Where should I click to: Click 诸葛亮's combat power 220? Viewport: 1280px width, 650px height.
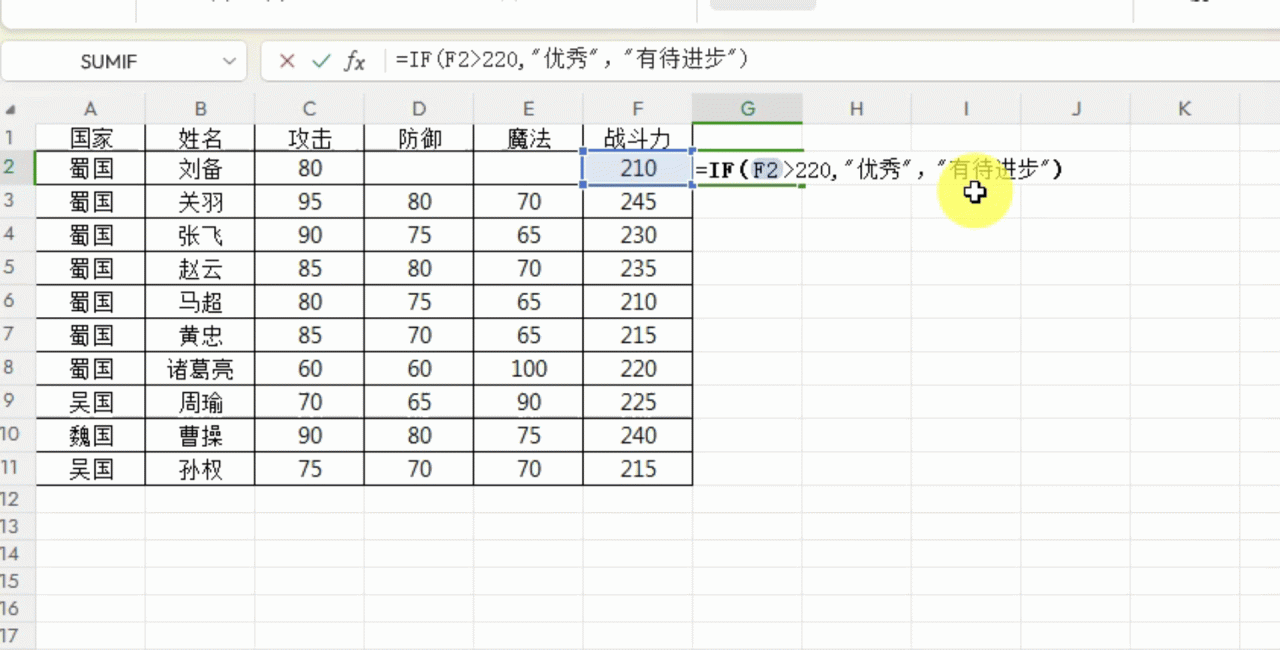coord(637,369)
